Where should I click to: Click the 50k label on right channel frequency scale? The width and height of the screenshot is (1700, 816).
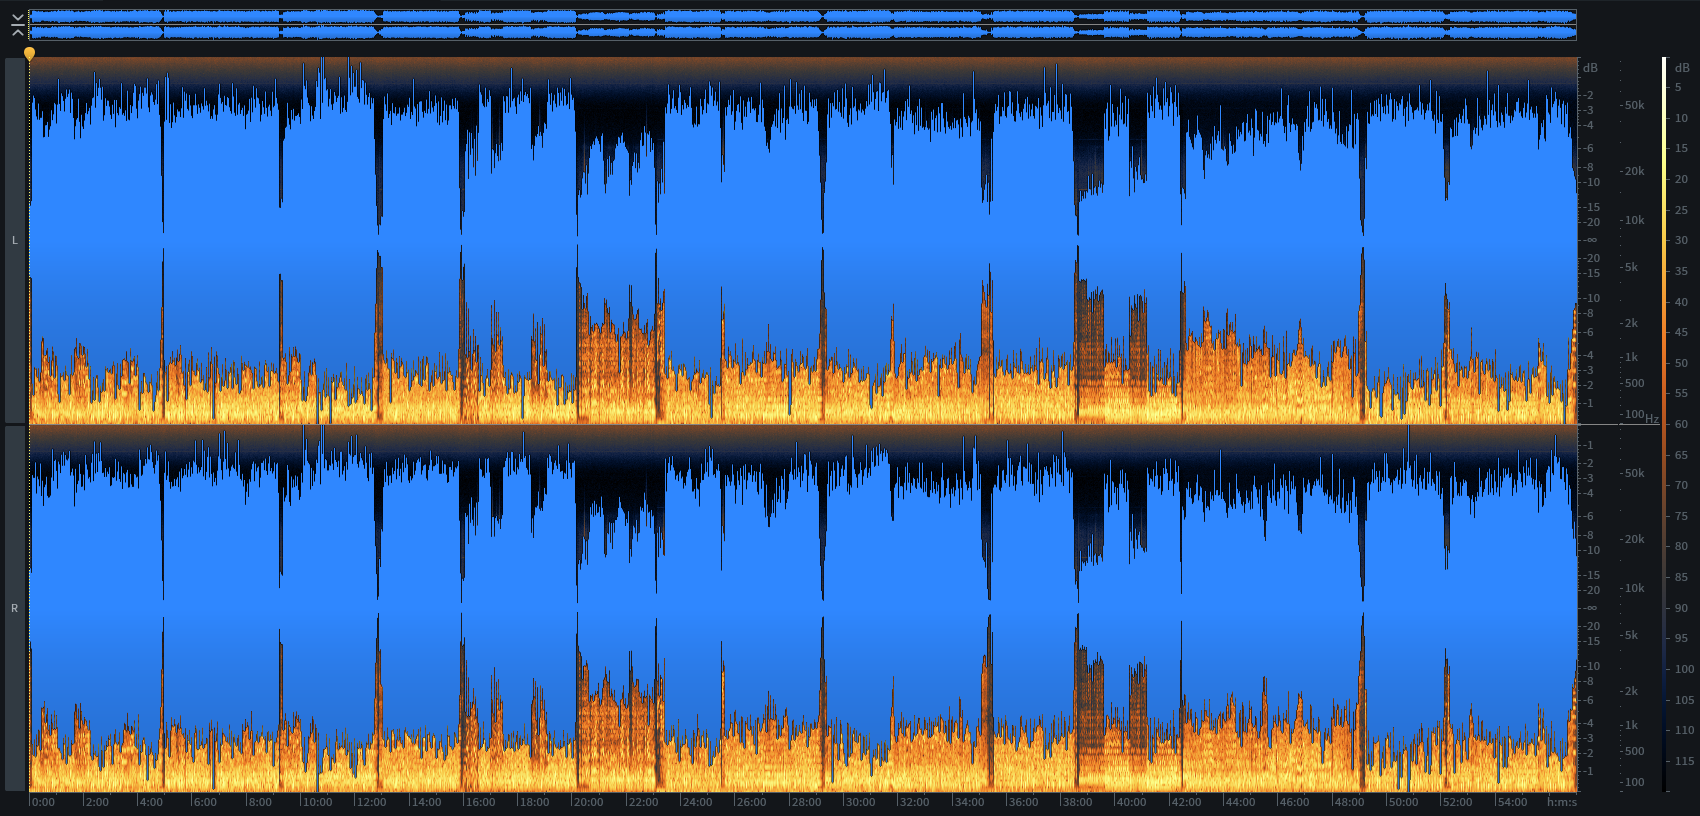click(1633, 473)
